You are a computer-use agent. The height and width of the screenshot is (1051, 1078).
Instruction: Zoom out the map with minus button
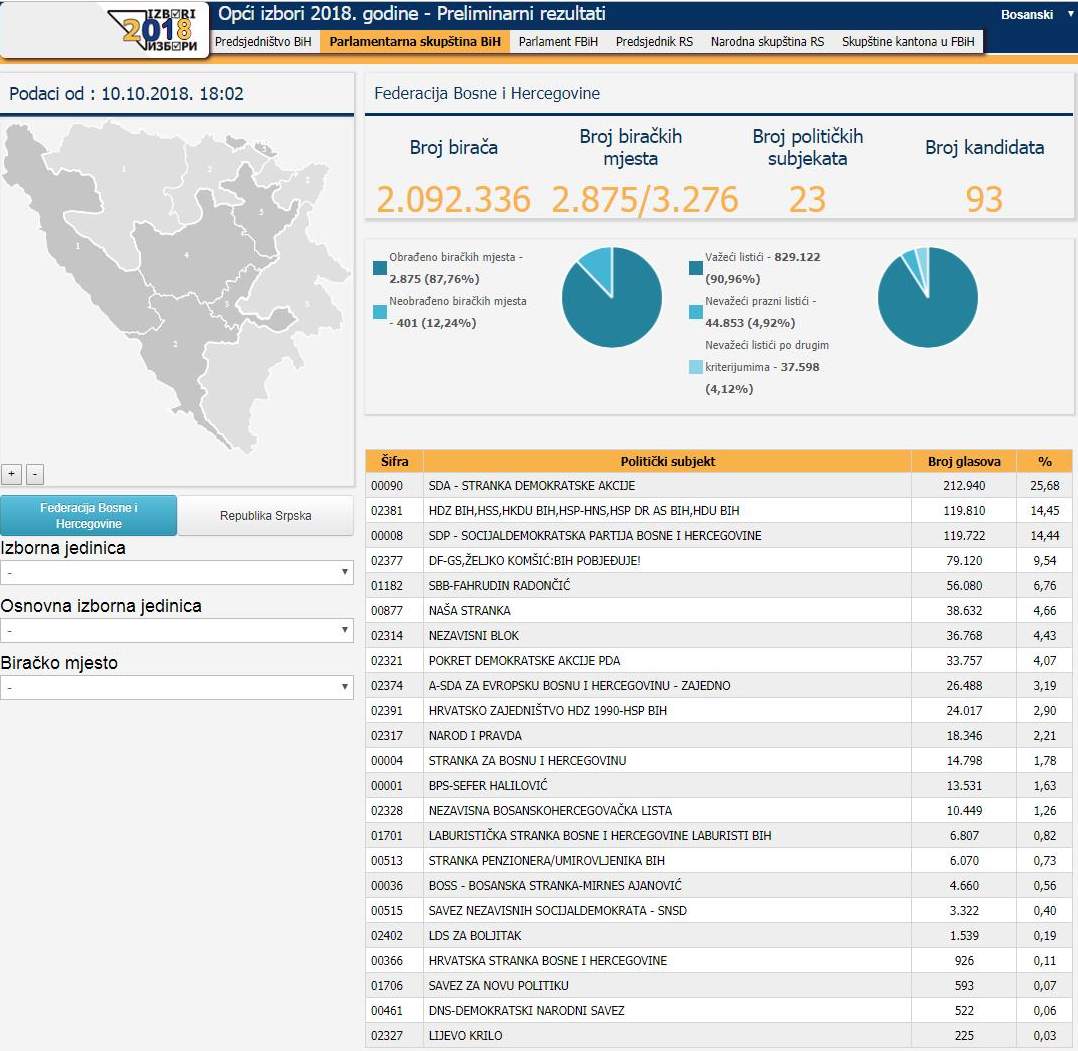click(35, 474)
